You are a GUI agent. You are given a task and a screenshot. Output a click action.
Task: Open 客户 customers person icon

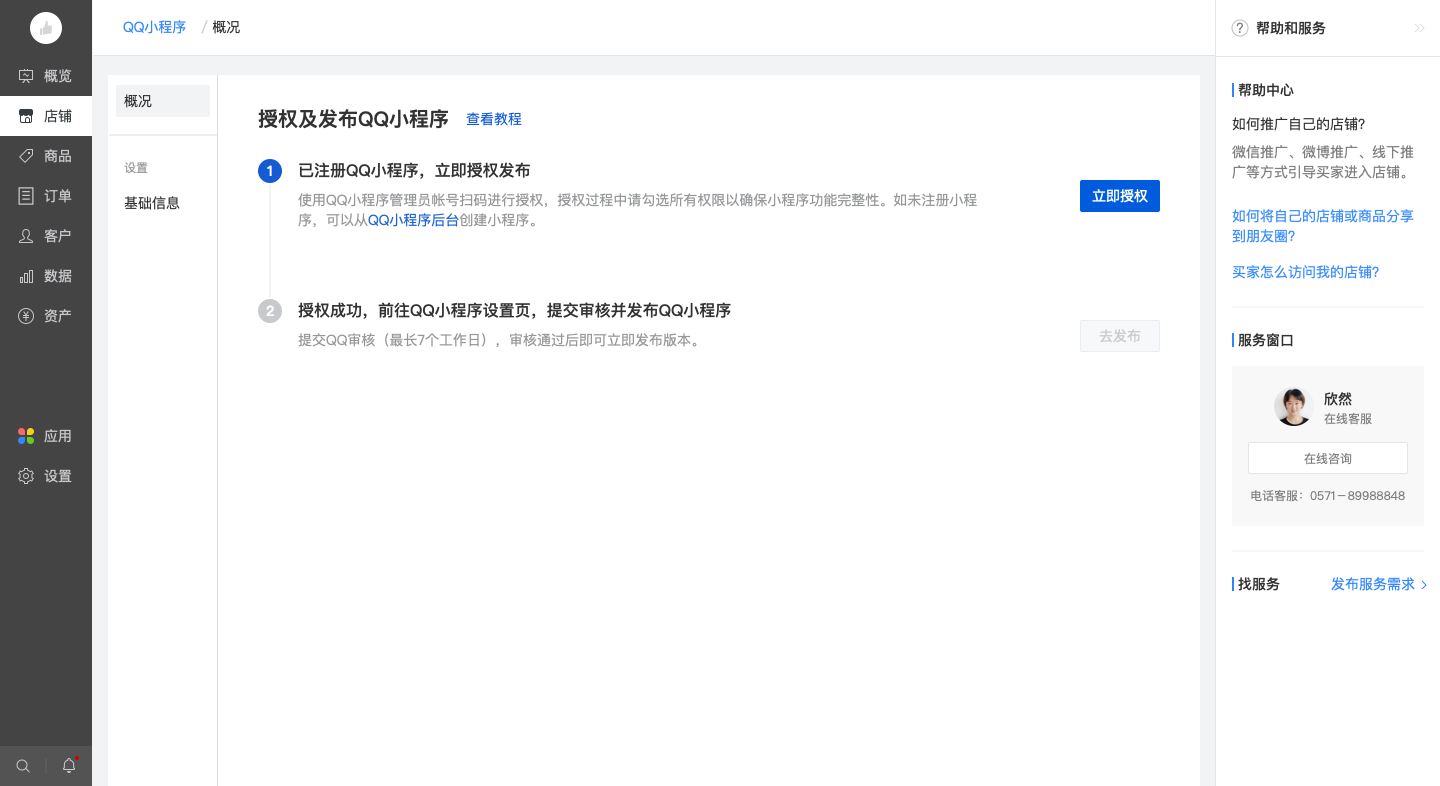(x=26, y=236)
